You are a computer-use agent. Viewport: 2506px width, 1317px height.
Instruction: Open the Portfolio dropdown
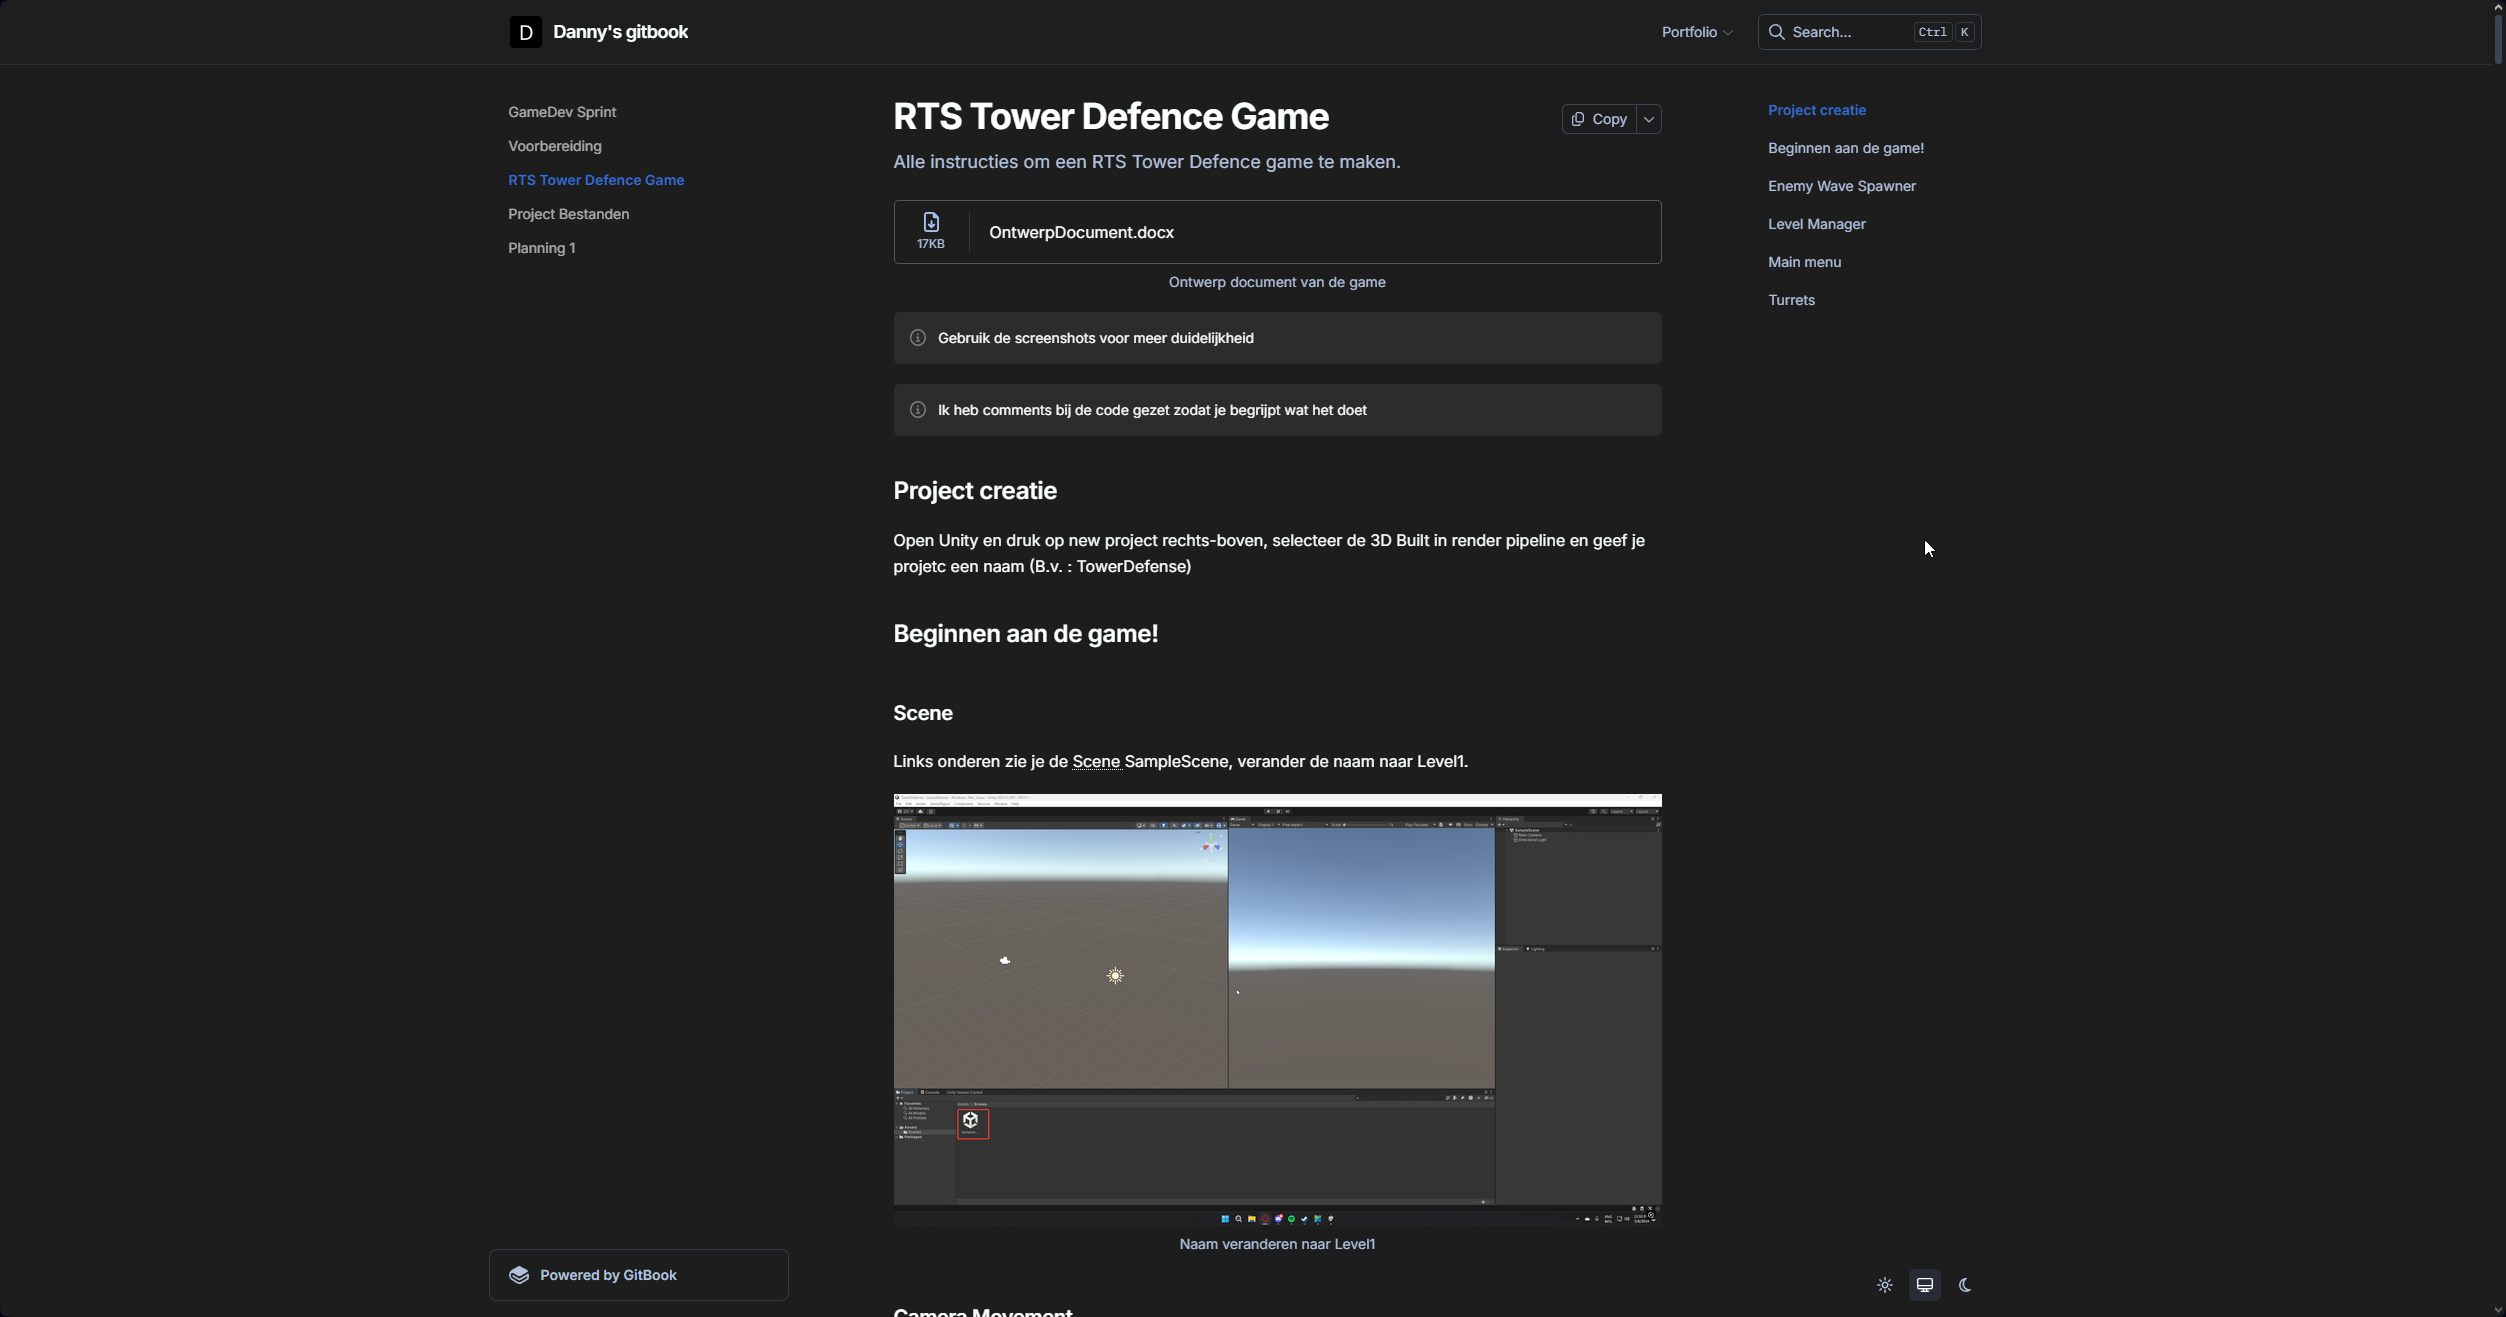point(1697,32)
